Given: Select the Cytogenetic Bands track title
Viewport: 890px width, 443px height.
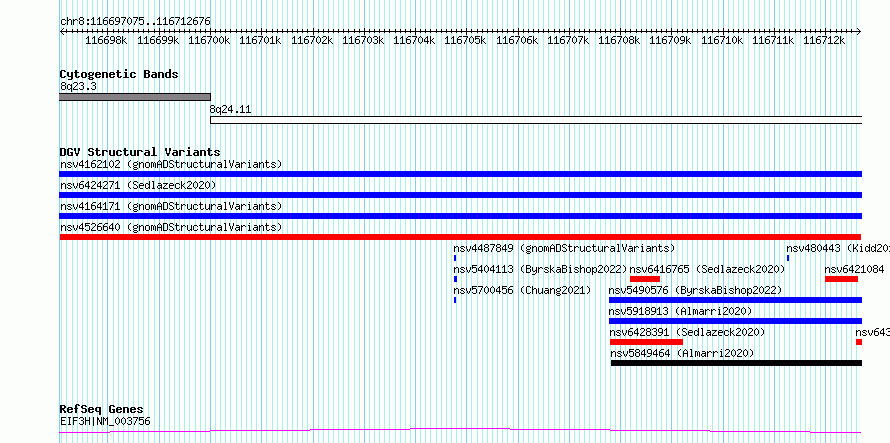Looking at the screenshot, I should tap(119, 74).
